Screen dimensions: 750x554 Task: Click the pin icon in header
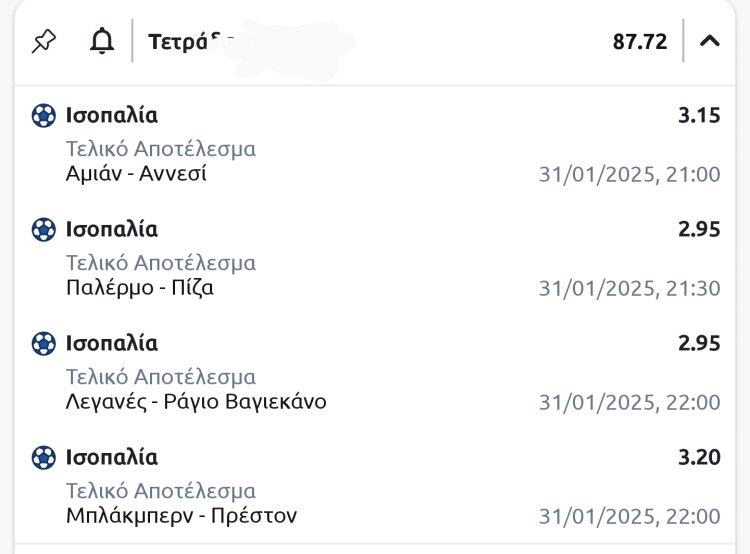pos(44,42)
